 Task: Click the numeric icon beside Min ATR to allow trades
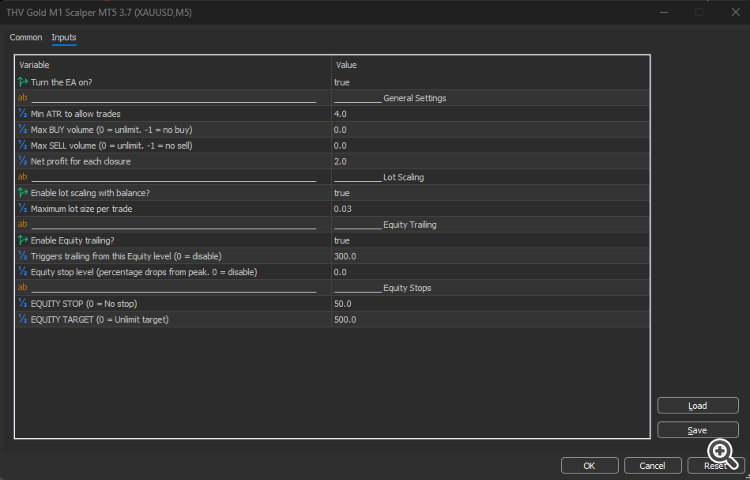(23, 114)
